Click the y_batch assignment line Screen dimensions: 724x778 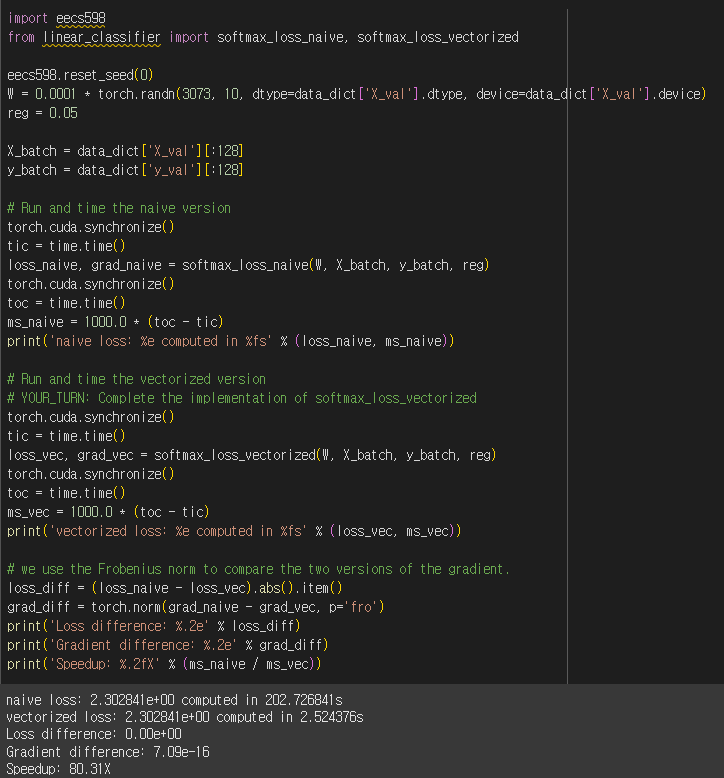coord(126,170)
